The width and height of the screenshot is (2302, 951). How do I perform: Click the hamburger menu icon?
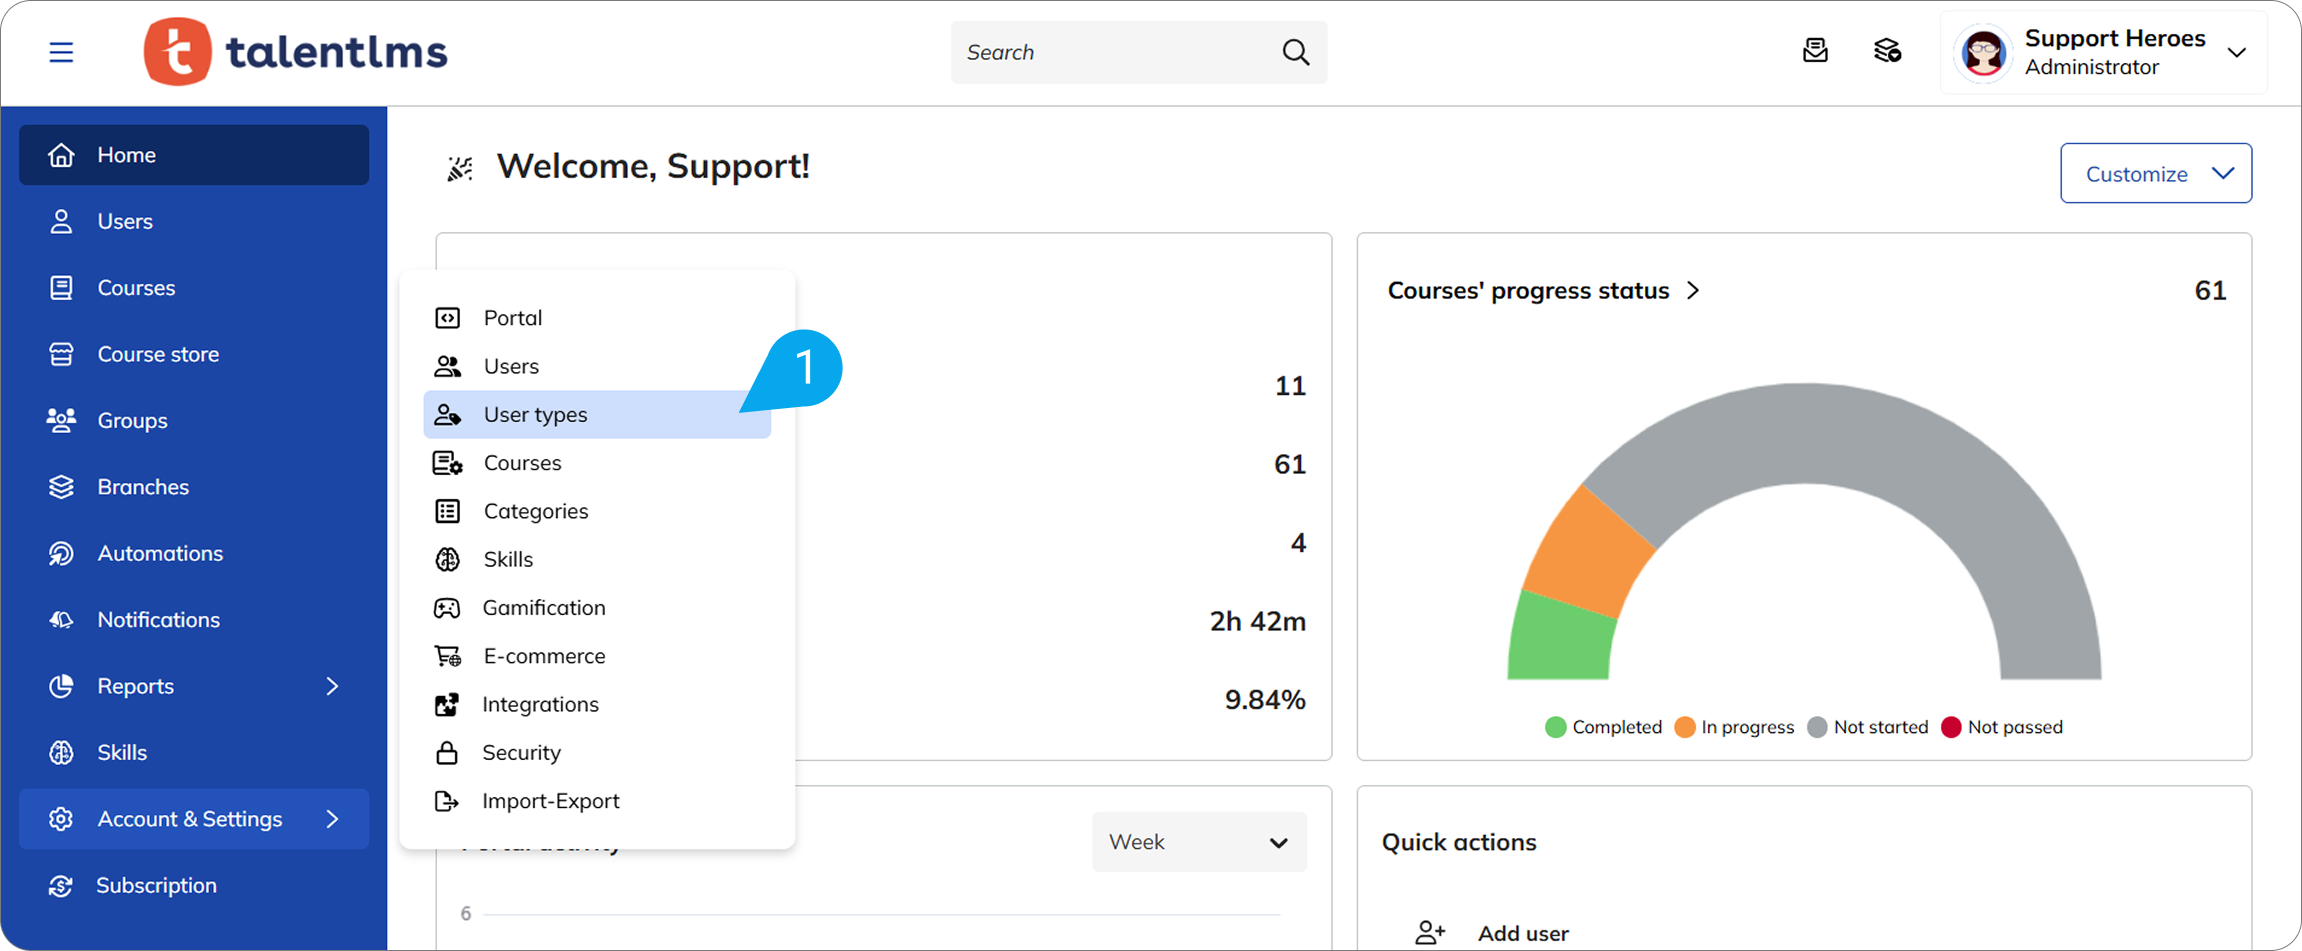coord(61,52)
